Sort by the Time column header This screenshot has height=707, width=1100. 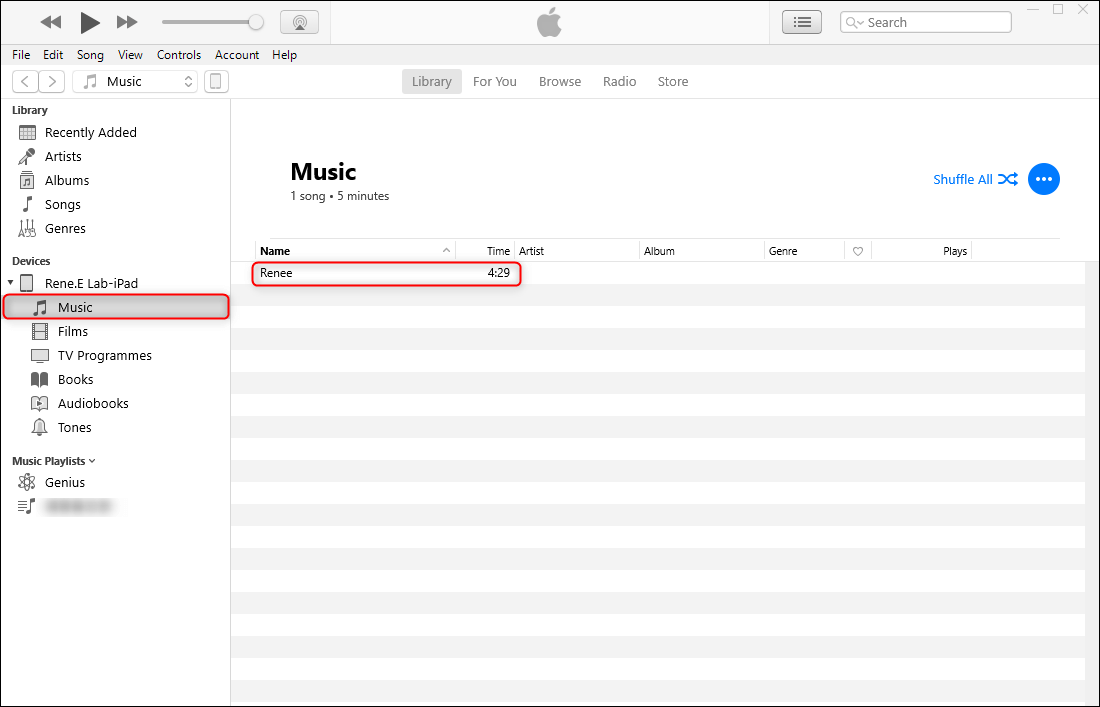[x=485, y=251]
